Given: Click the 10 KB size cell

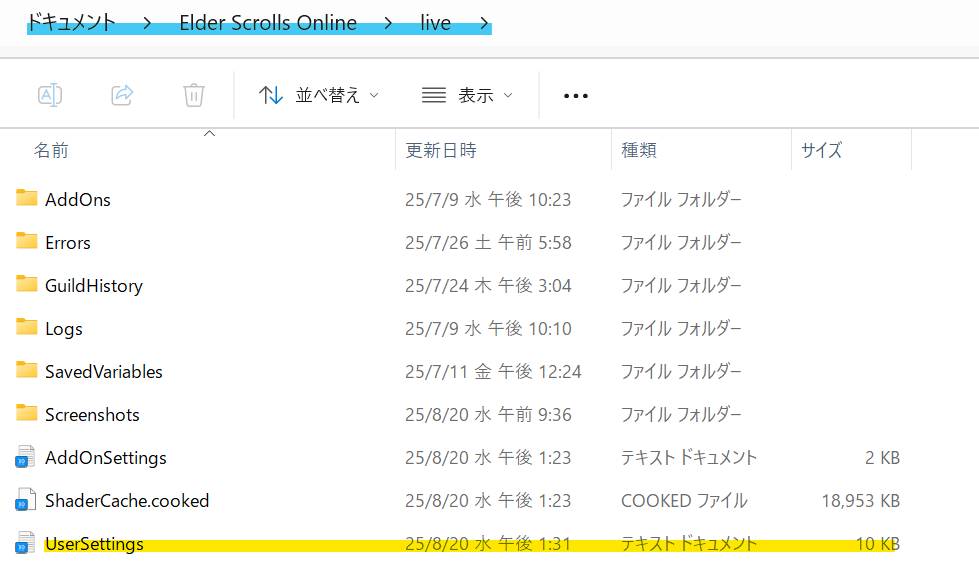Looking at the screenshot, I should [878, 544].
